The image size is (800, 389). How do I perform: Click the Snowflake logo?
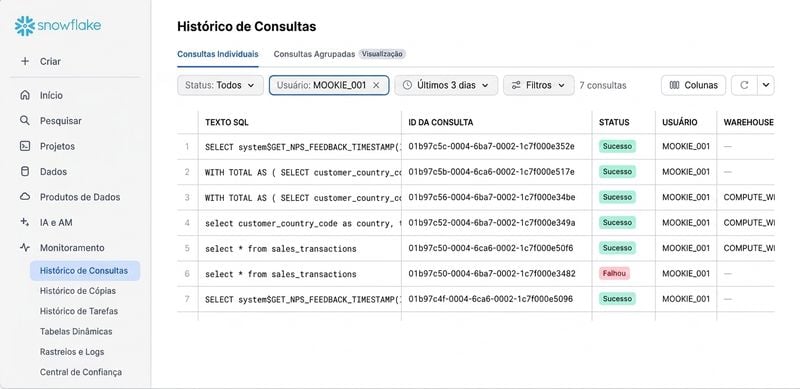[x=58, y=26]
